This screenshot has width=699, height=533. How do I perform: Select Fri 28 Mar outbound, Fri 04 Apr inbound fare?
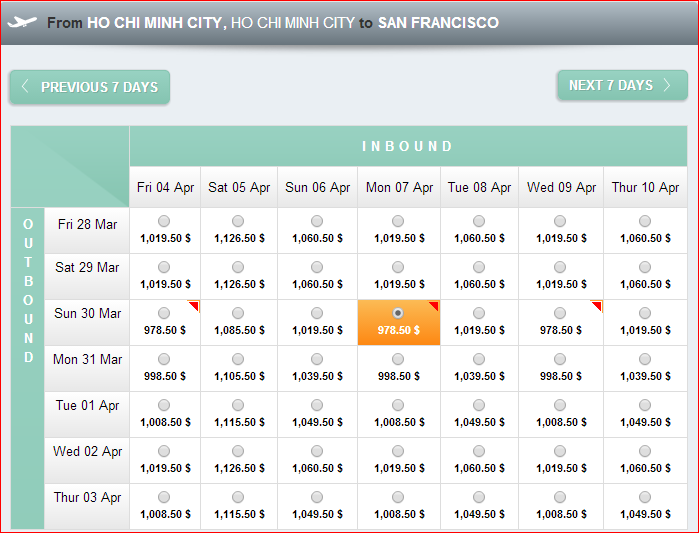coord(164,221)
